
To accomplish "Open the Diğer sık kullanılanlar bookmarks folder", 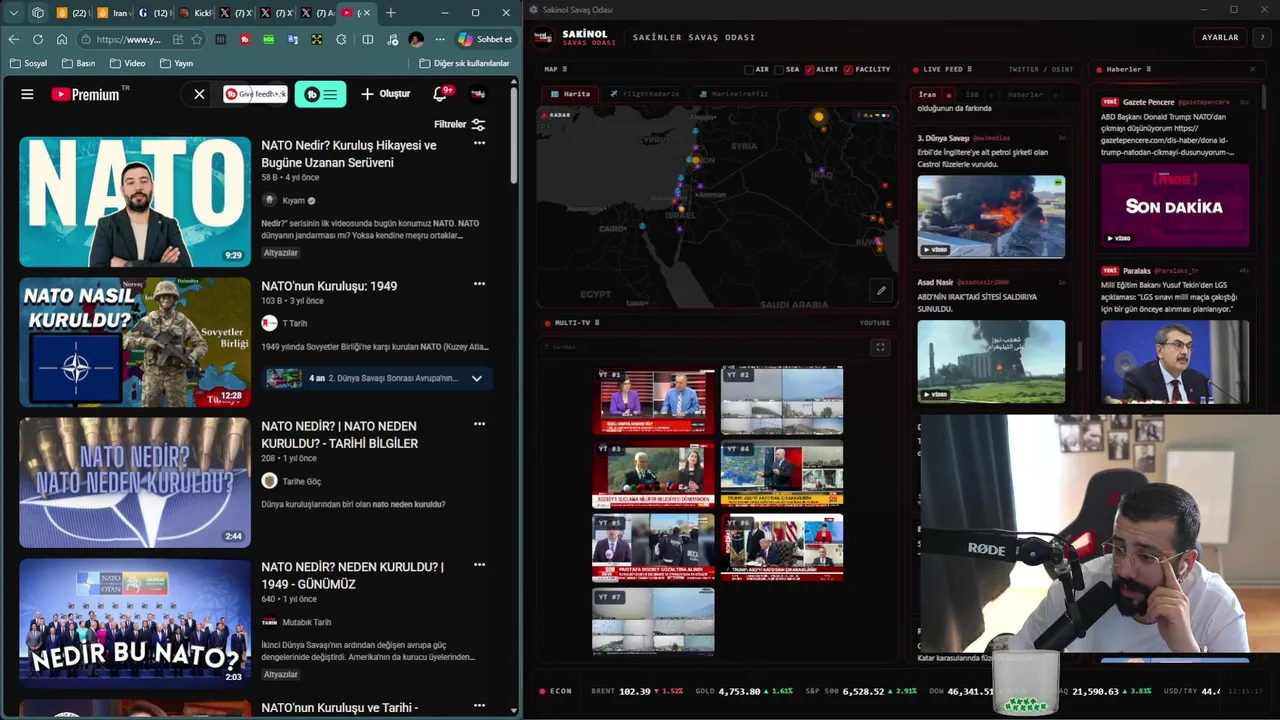I will (x=464, y=63).
